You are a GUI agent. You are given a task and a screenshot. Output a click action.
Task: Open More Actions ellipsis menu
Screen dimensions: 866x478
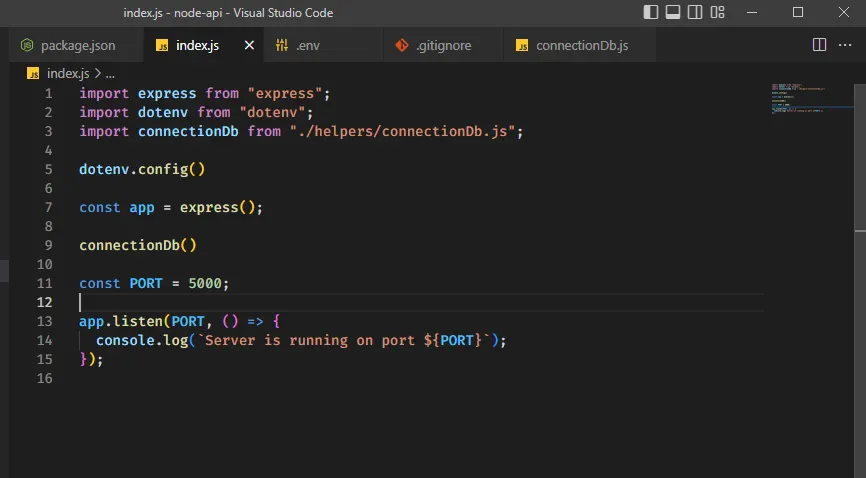845,45
